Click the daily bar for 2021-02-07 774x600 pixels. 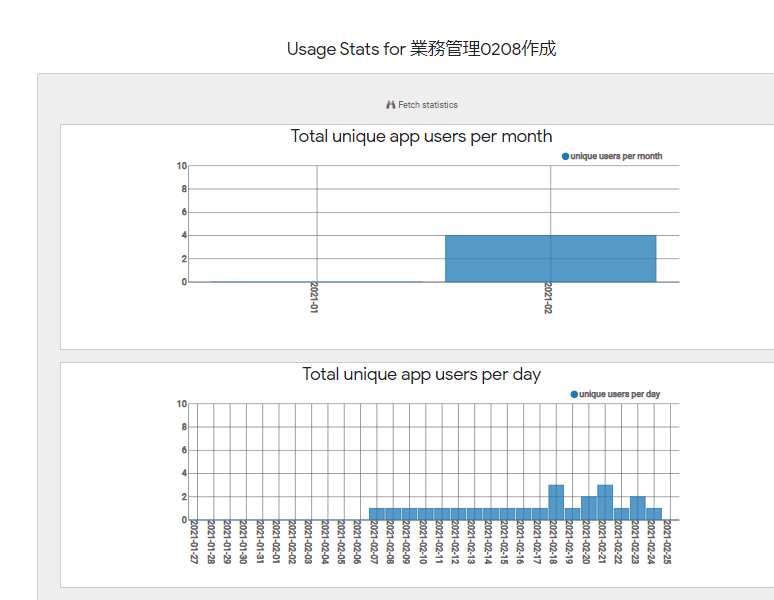[377, 514]
